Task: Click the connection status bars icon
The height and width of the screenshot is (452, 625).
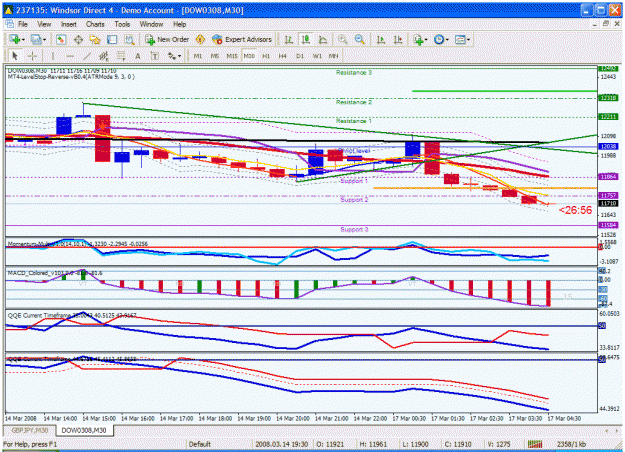Action: coord(535,444)
